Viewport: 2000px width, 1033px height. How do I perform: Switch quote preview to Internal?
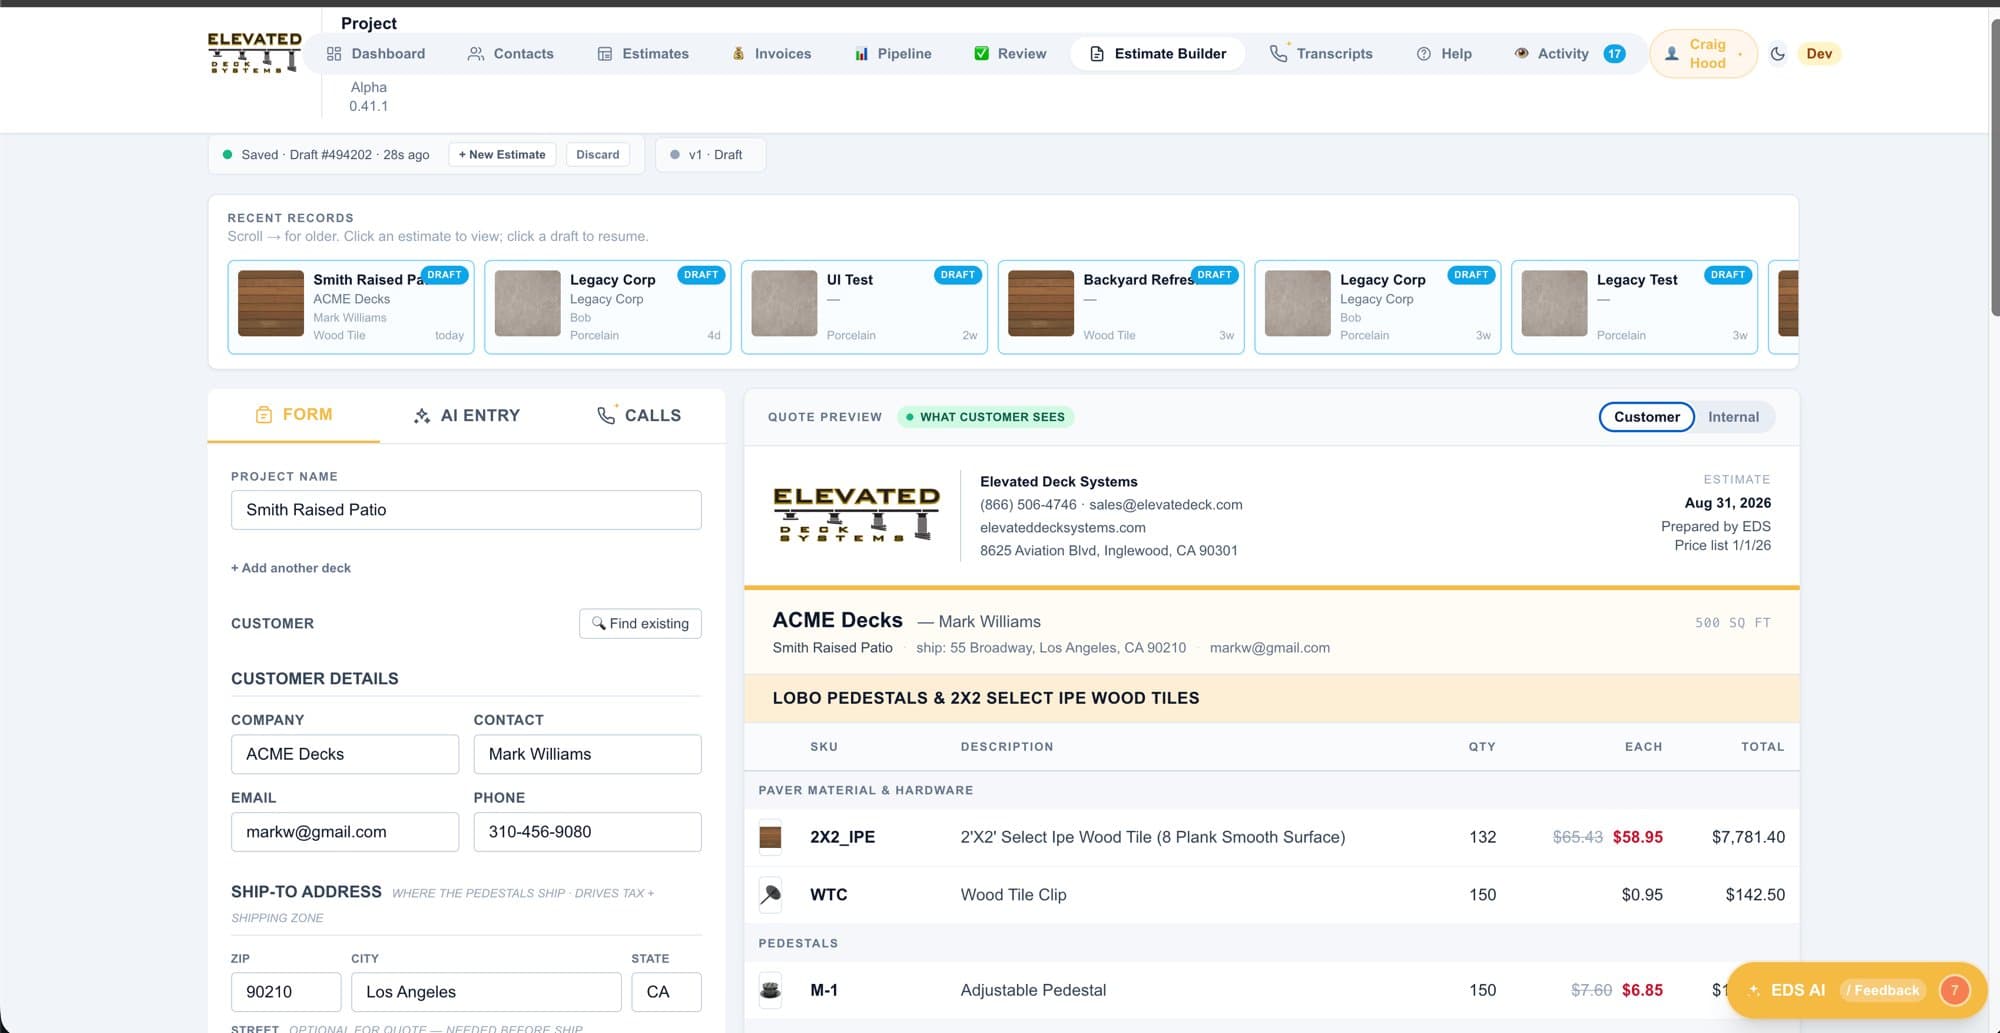[1733, 417]
